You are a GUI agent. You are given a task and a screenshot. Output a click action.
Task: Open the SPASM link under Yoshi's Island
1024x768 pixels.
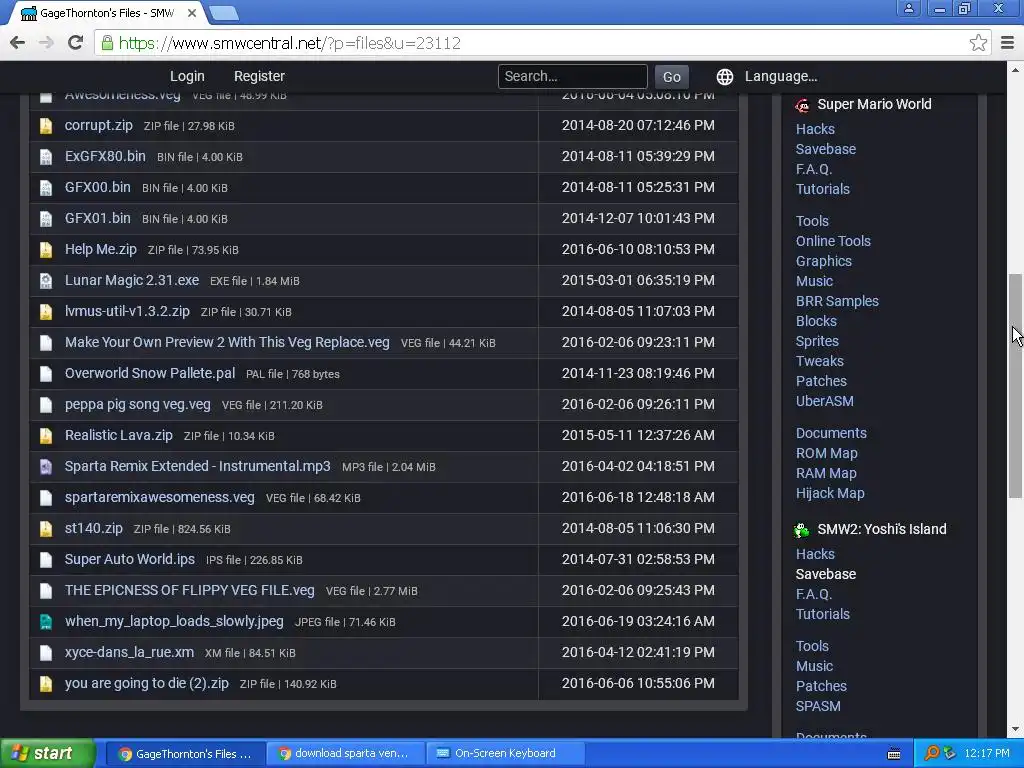coord(818,706)
